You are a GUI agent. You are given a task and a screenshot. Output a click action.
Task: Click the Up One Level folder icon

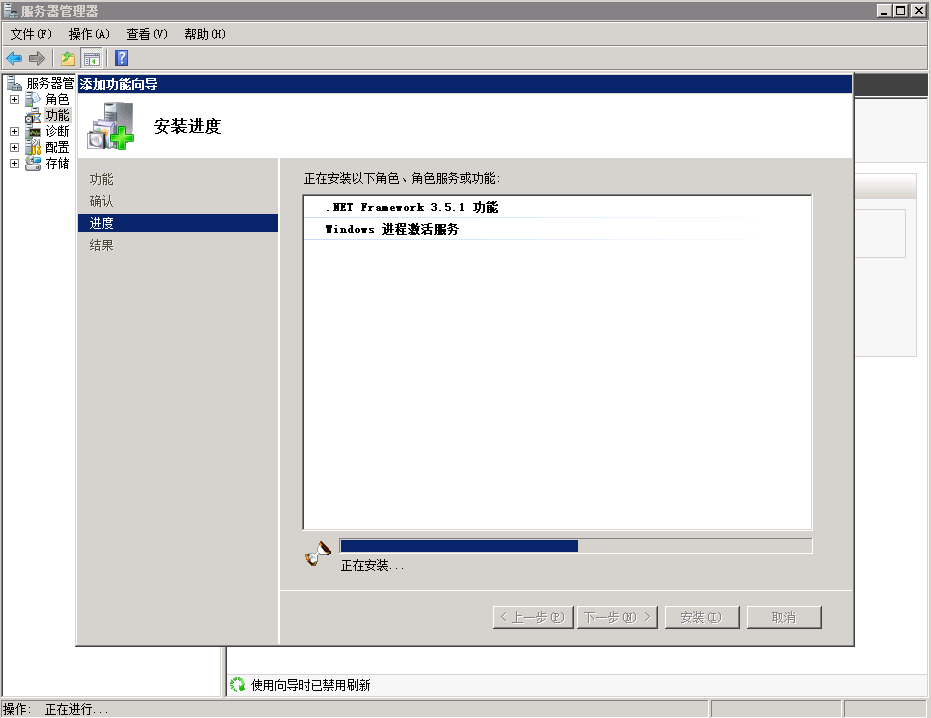68,58
